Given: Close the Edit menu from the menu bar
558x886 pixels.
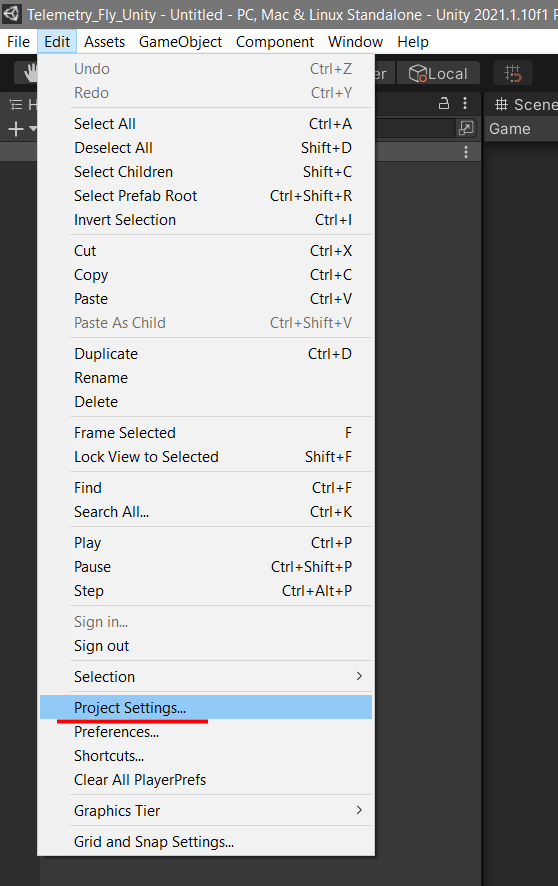Looking at the screenshot, I should coord(57,42).
